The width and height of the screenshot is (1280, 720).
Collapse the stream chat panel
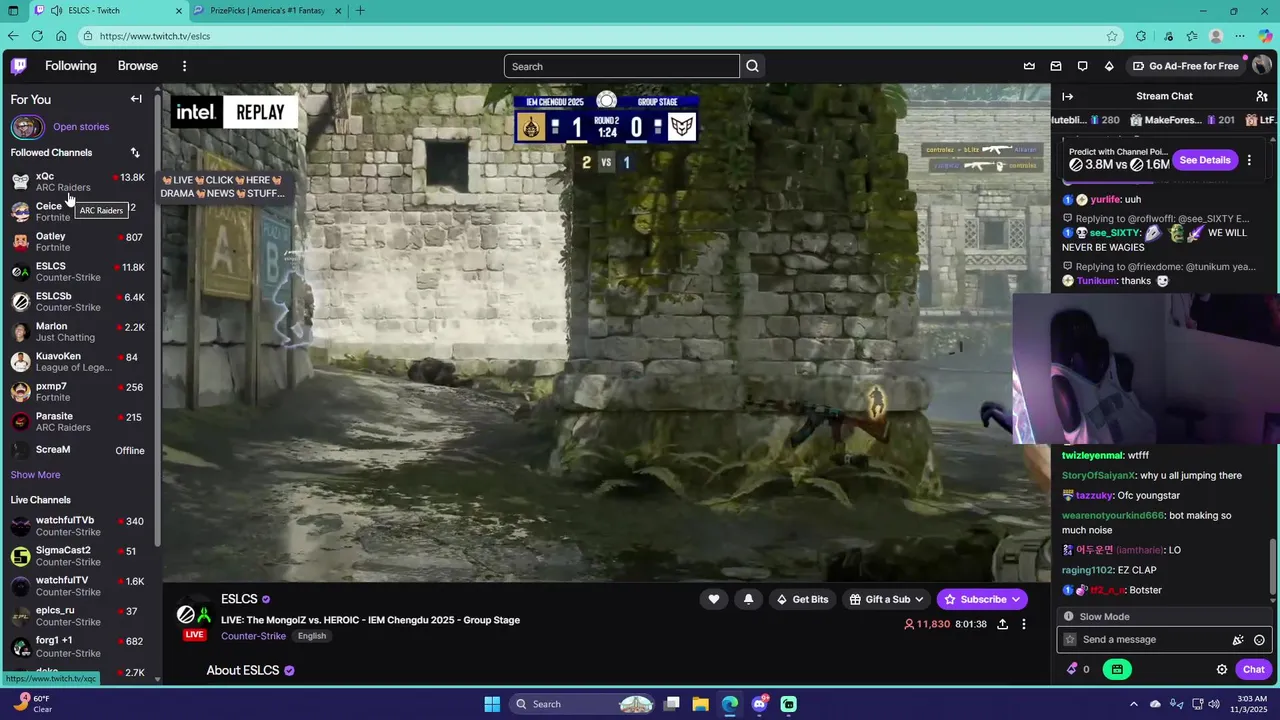click(1067, 96)
